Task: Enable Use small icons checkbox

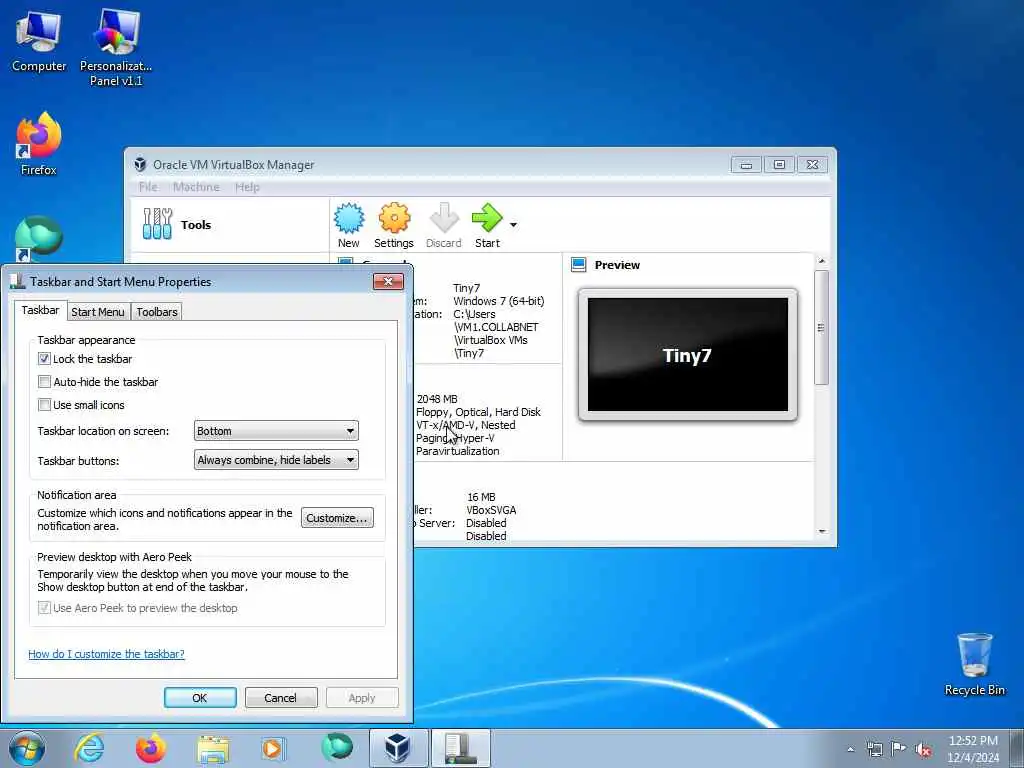Action: pos(44,405)
